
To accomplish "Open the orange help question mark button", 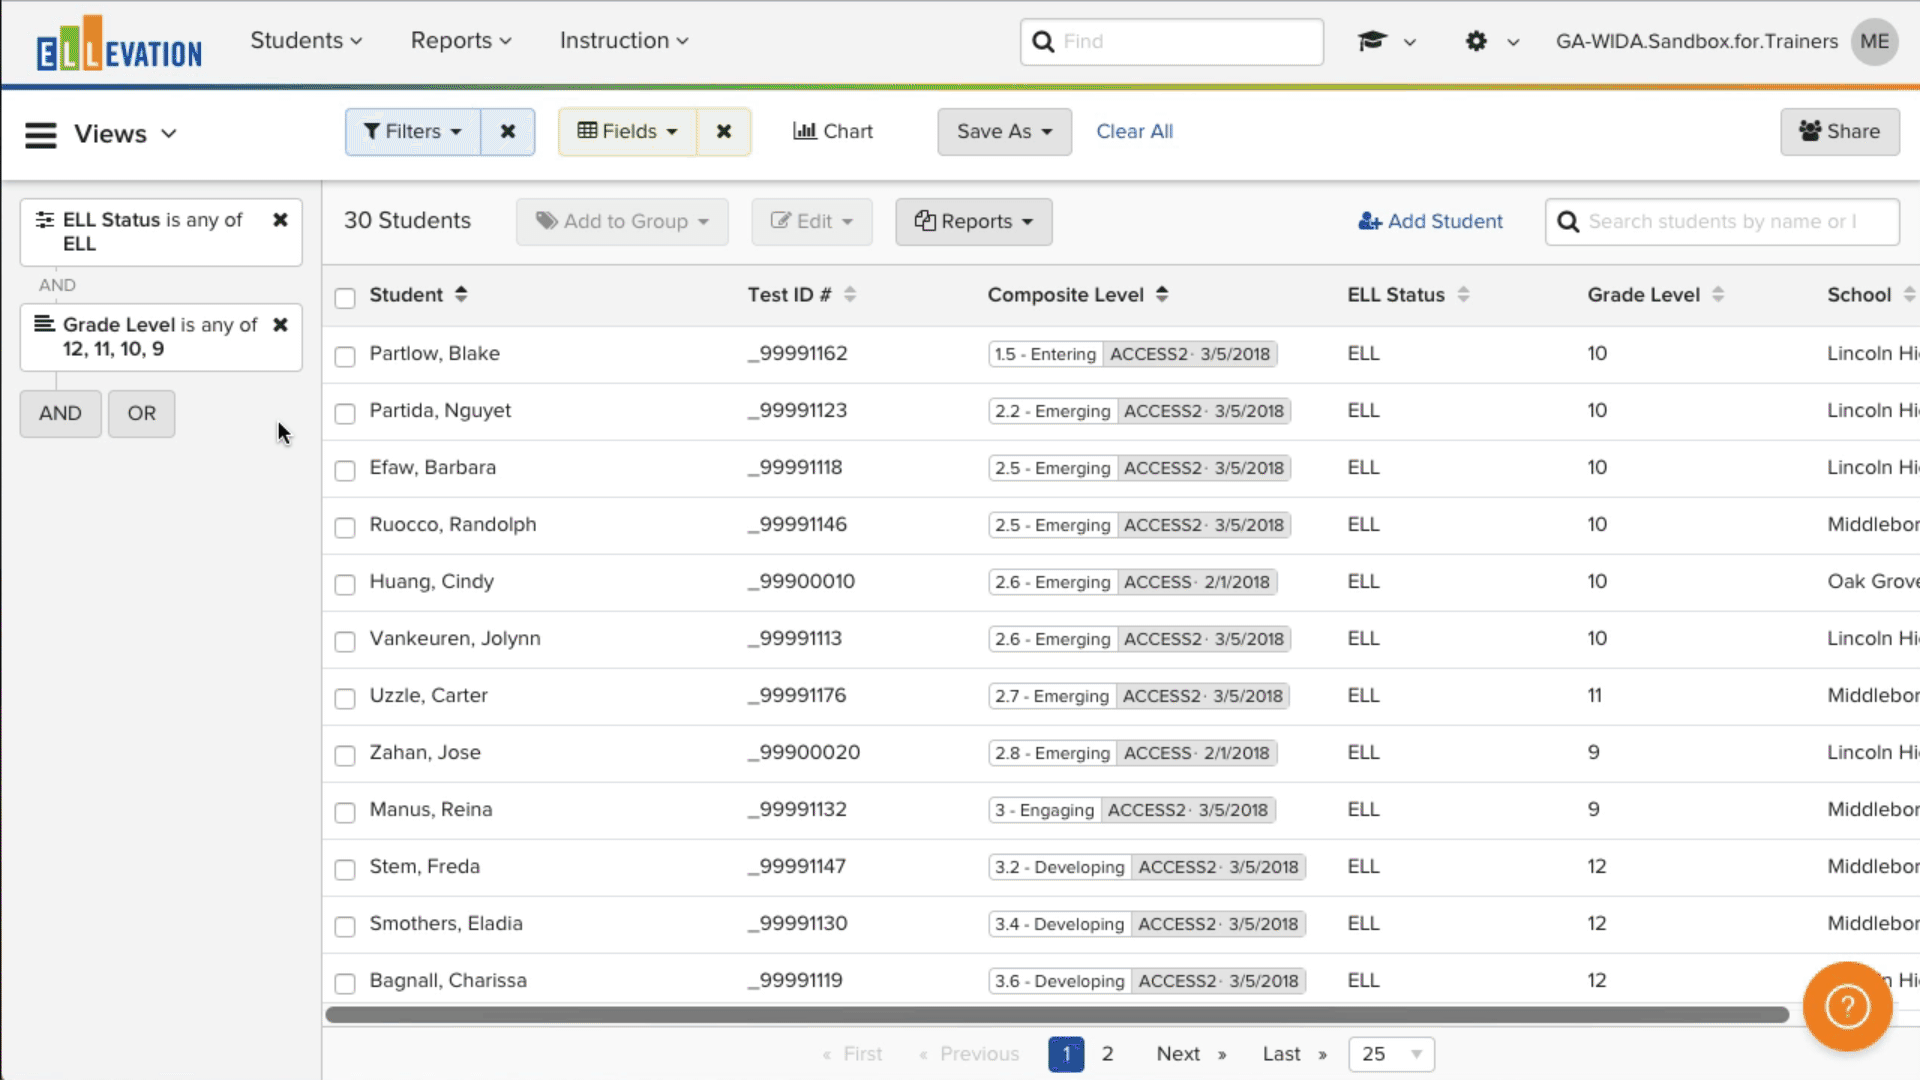I will [x=1847, y=1006].
